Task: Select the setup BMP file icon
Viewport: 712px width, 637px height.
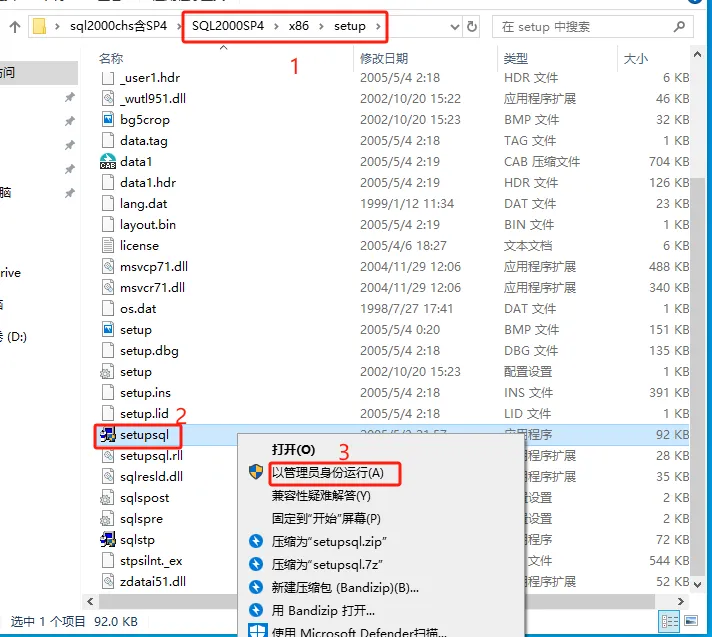Action: [108, 330]
